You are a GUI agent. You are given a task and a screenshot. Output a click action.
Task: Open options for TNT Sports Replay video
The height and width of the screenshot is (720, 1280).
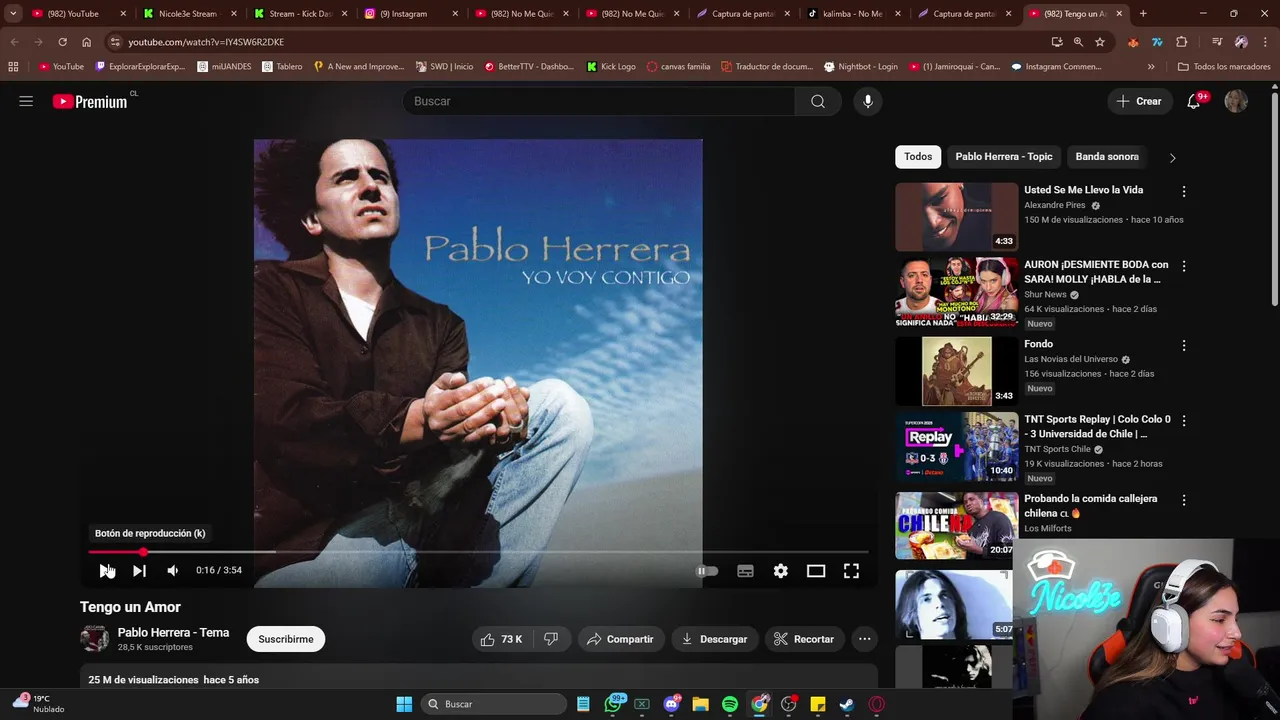[x=1184, y=420]
